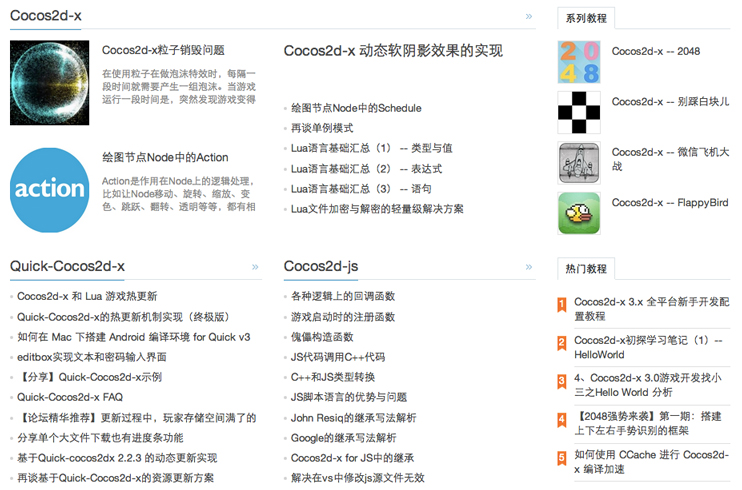Screen dimensions: 742x490
Task: Open Quick-Cocos2d-x FAQ link
Action: (x=70, y=397)
